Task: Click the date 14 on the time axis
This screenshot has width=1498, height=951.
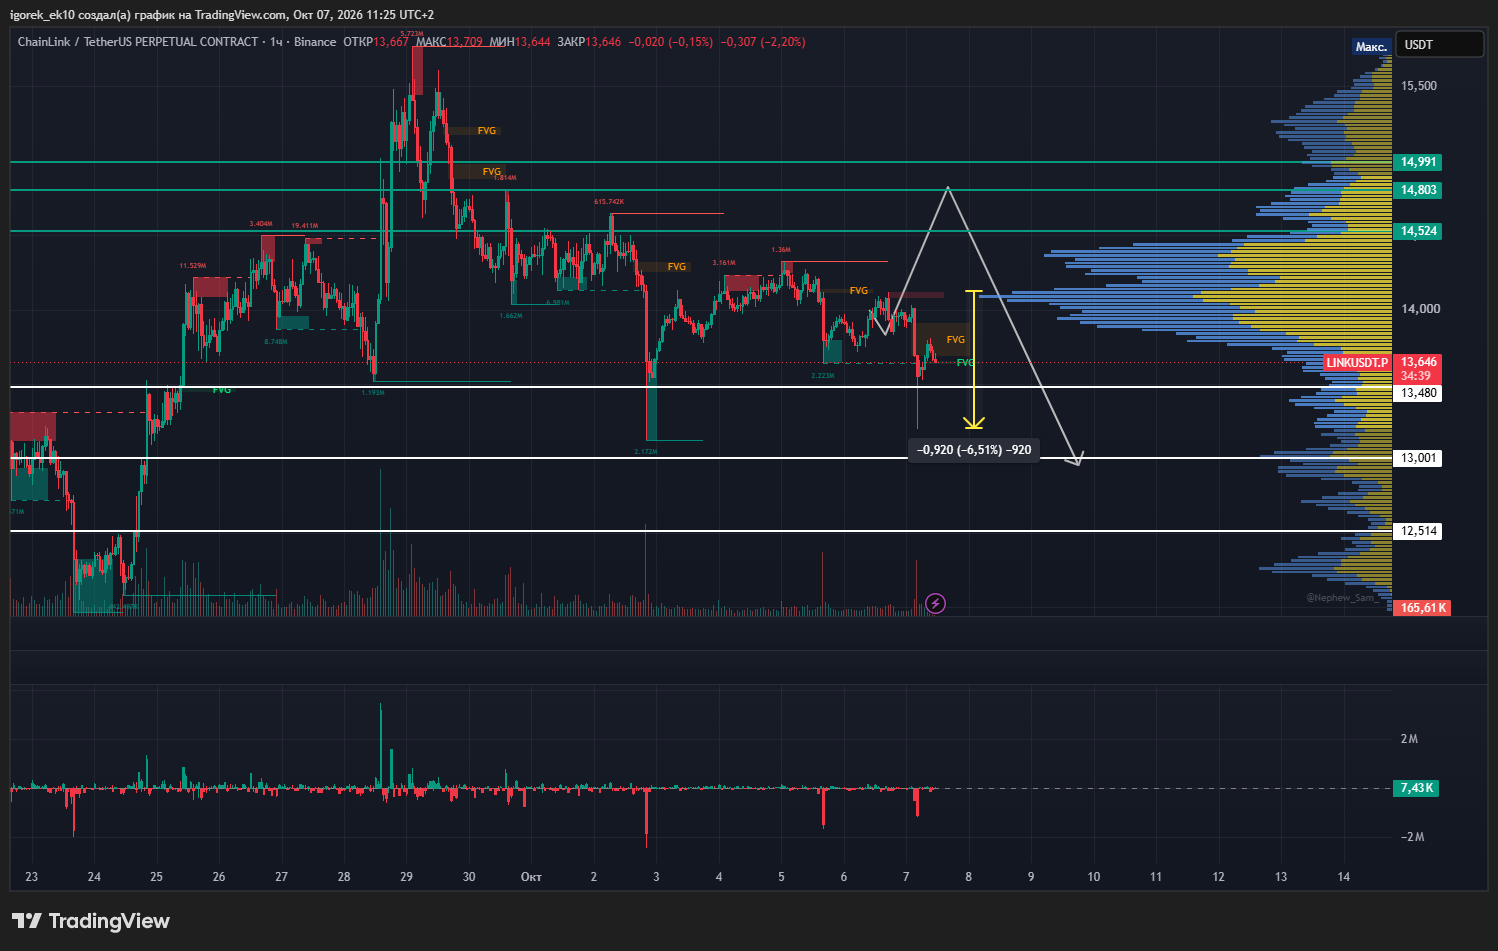Action: 1344,877
